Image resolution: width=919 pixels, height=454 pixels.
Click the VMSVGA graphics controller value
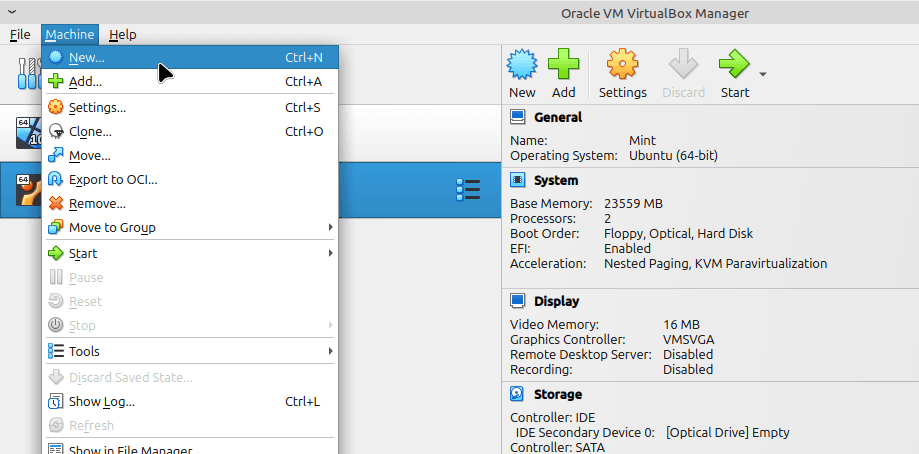pos(688,340)
